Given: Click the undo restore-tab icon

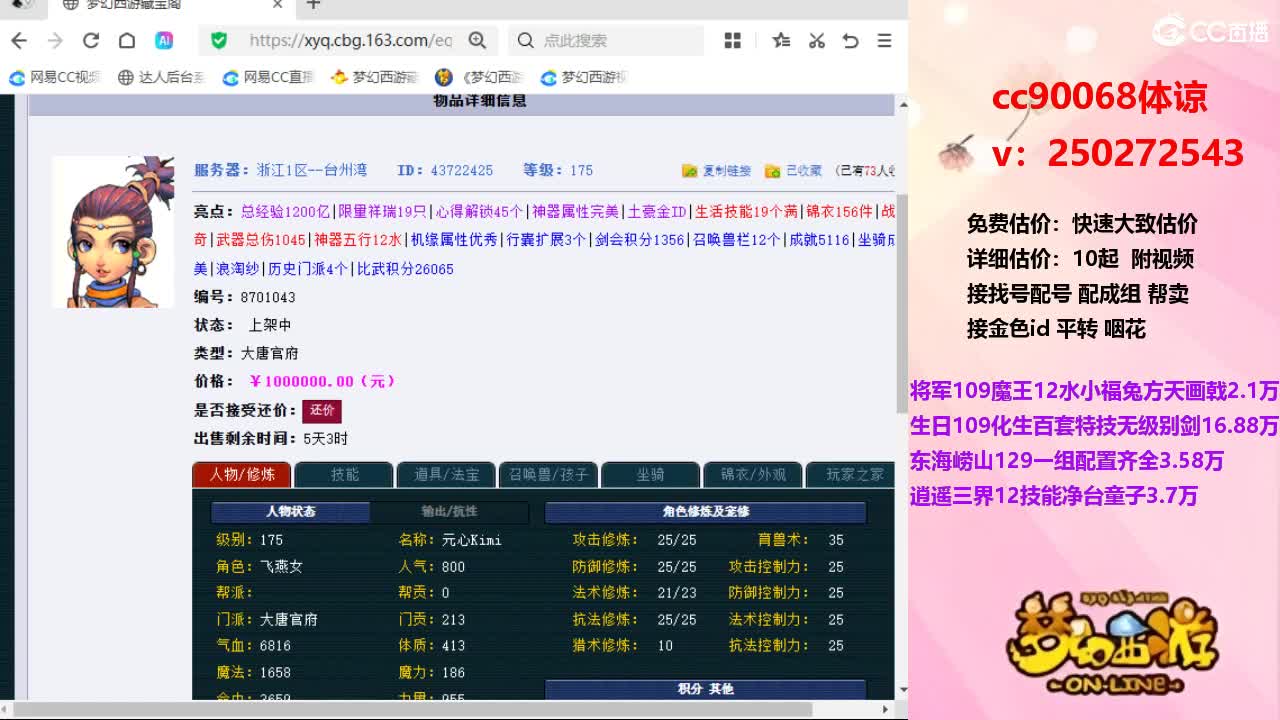Looking at the screenshot, I should click(x=851, y=40).
